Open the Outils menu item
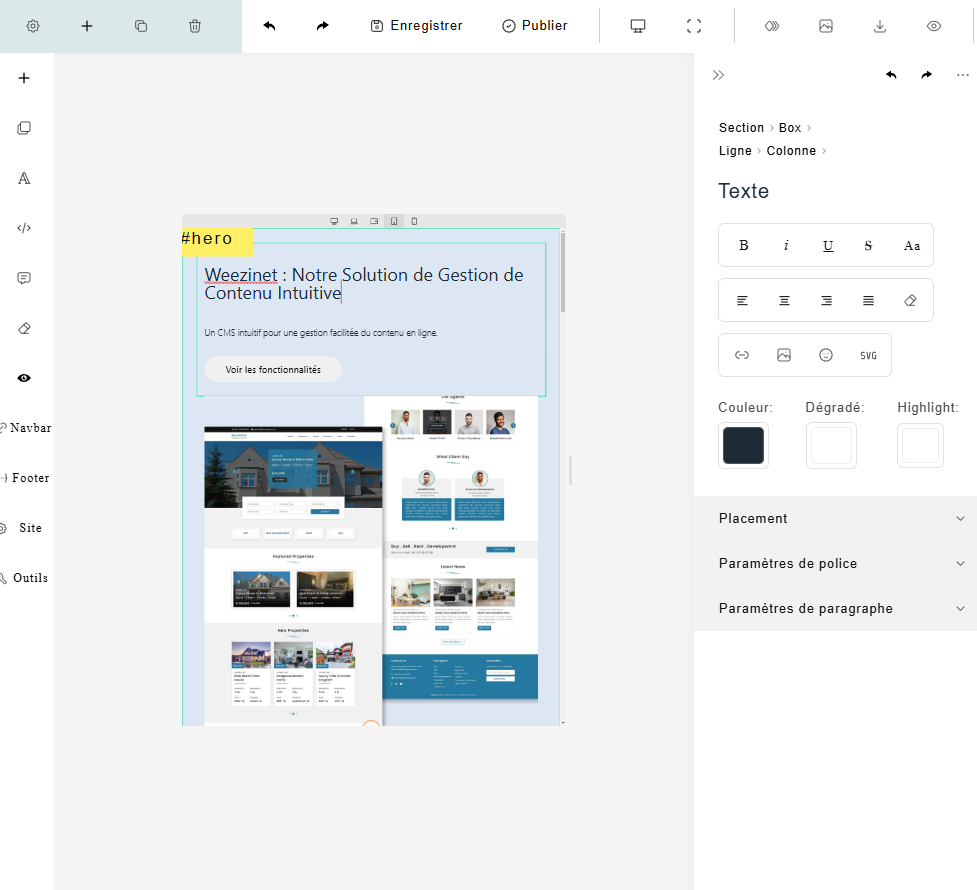This screenshot has height=890, width=977. pyautogui.click(x=26, y=578)
